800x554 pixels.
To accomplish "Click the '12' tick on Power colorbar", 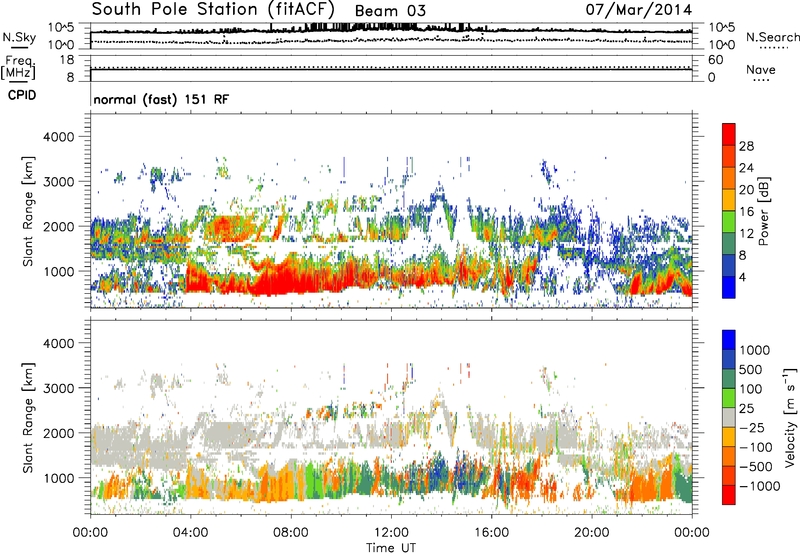I will [746, 234].
